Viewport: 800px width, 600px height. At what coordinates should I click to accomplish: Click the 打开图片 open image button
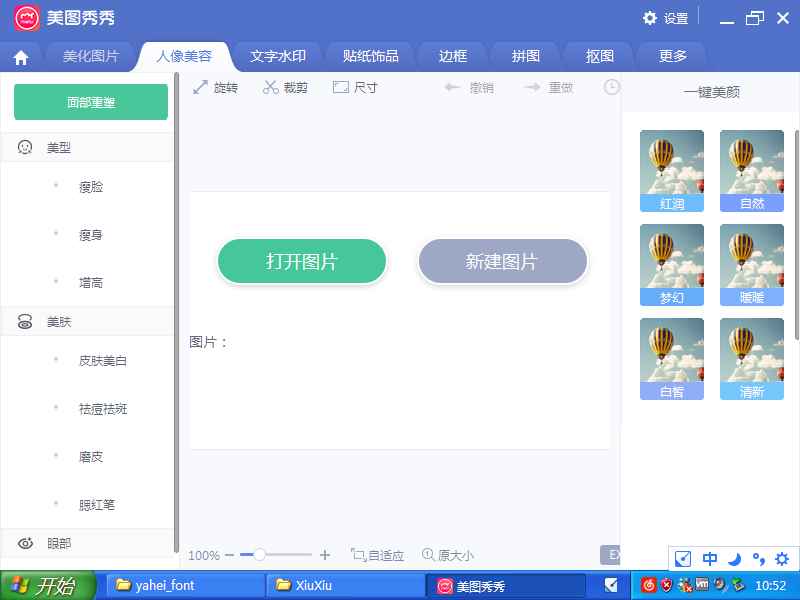click(302, 262)
